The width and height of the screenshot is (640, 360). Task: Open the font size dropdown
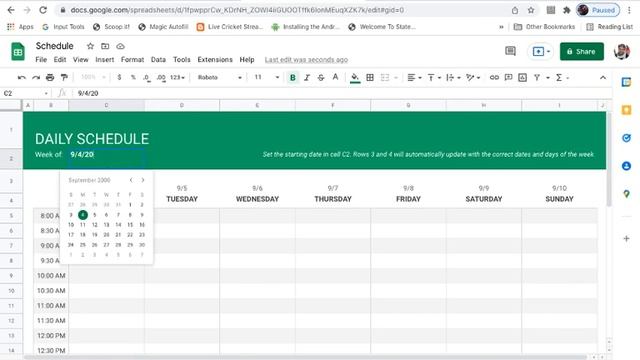click(x=267, y=77)
